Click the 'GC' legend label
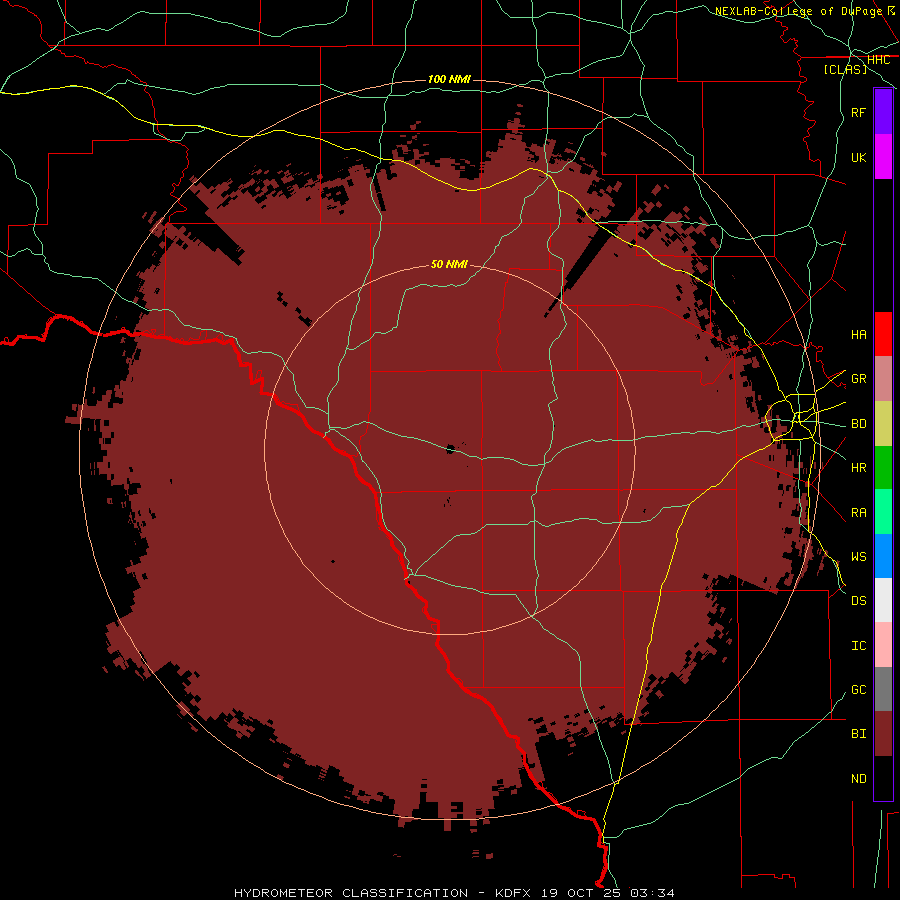This screenshot has width=900, height=900. coord(858,690)
